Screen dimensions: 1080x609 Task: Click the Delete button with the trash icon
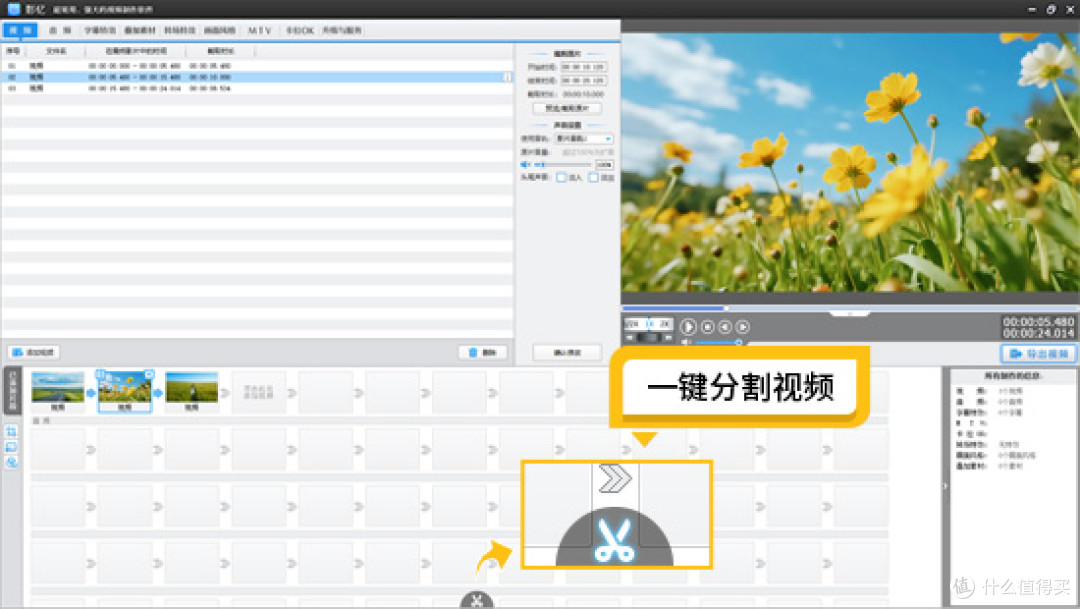click(483, 352)
